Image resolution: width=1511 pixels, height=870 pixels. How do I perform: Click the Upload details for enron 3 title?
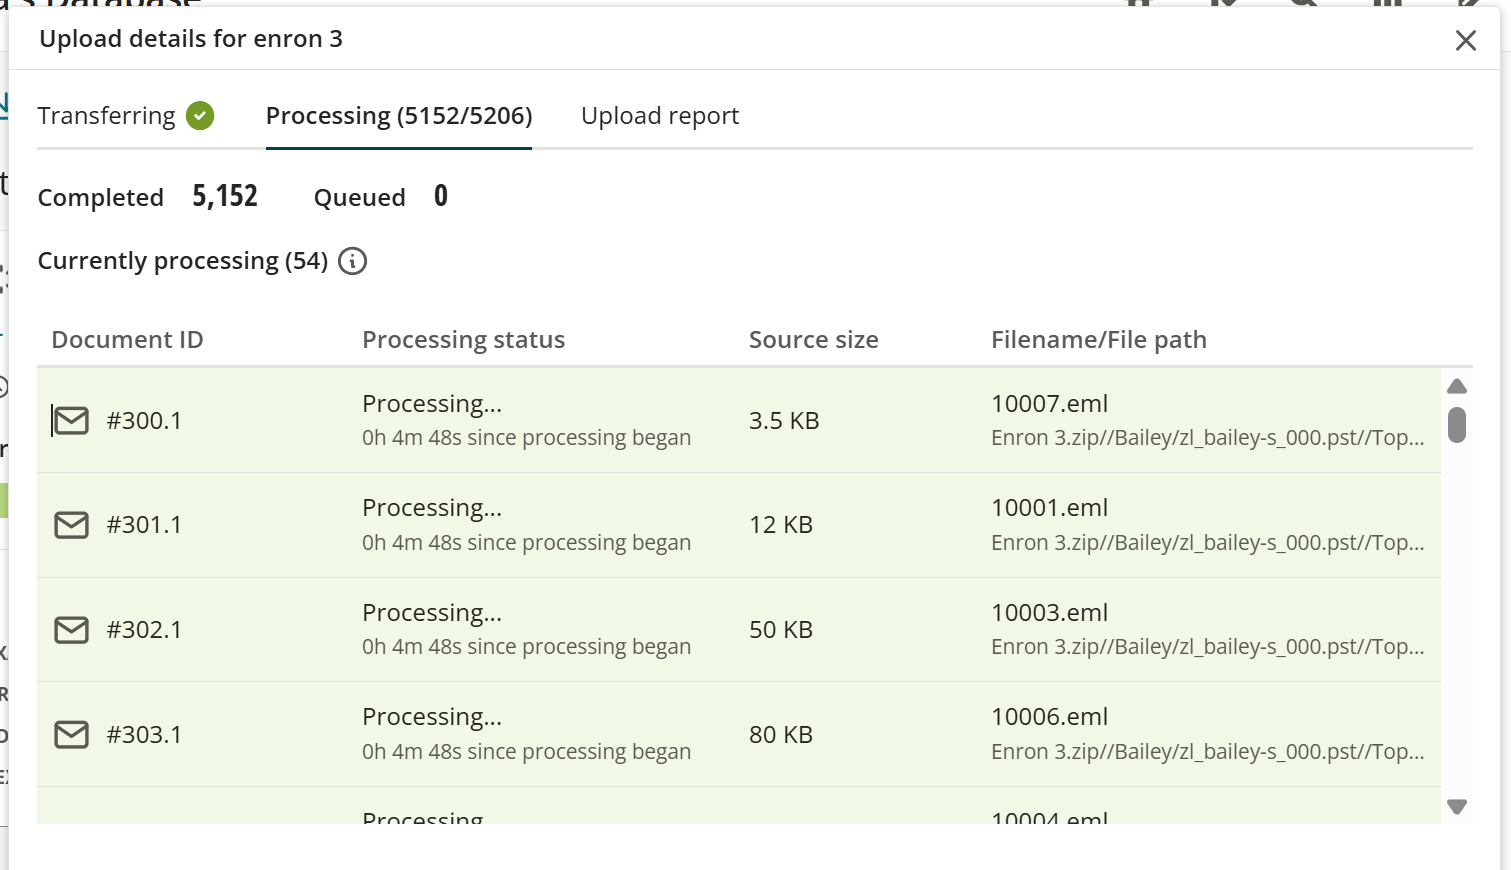point(191,39)
